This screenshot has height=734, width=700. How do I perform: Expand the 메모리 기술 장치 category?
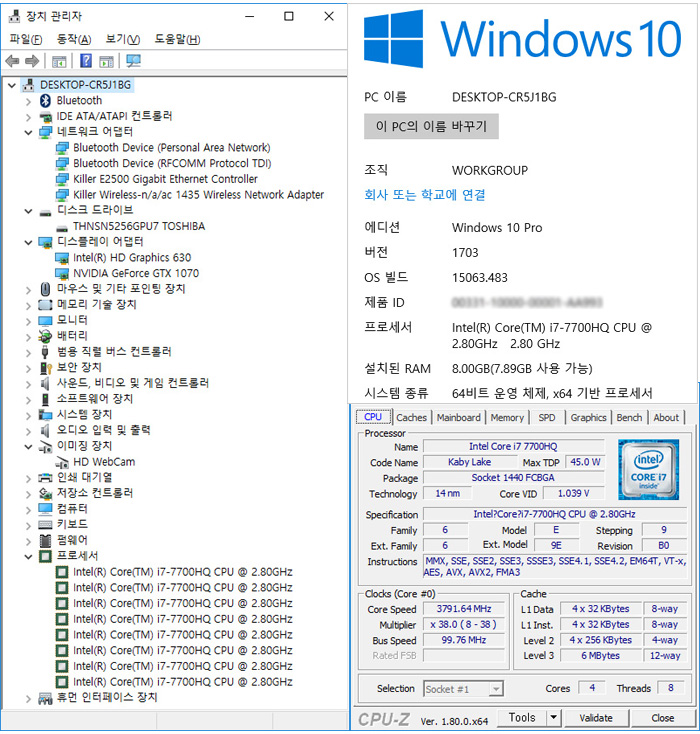coord(29,306)
